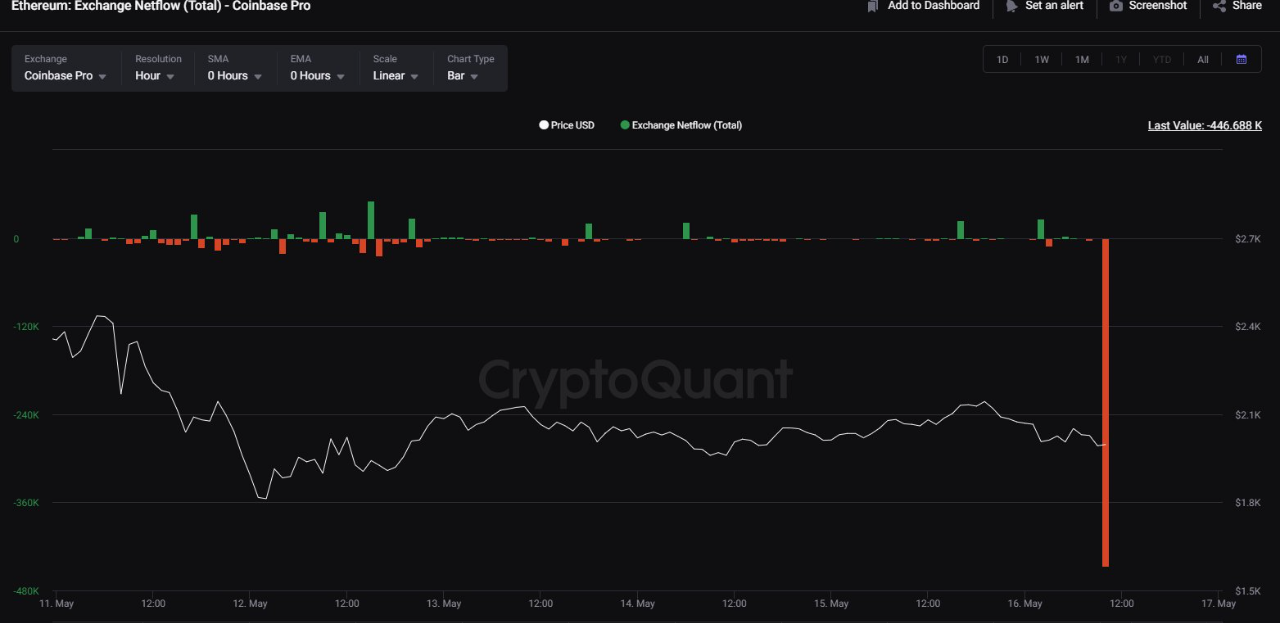Open the calendar date range picker

click(x=1242, y=59)
